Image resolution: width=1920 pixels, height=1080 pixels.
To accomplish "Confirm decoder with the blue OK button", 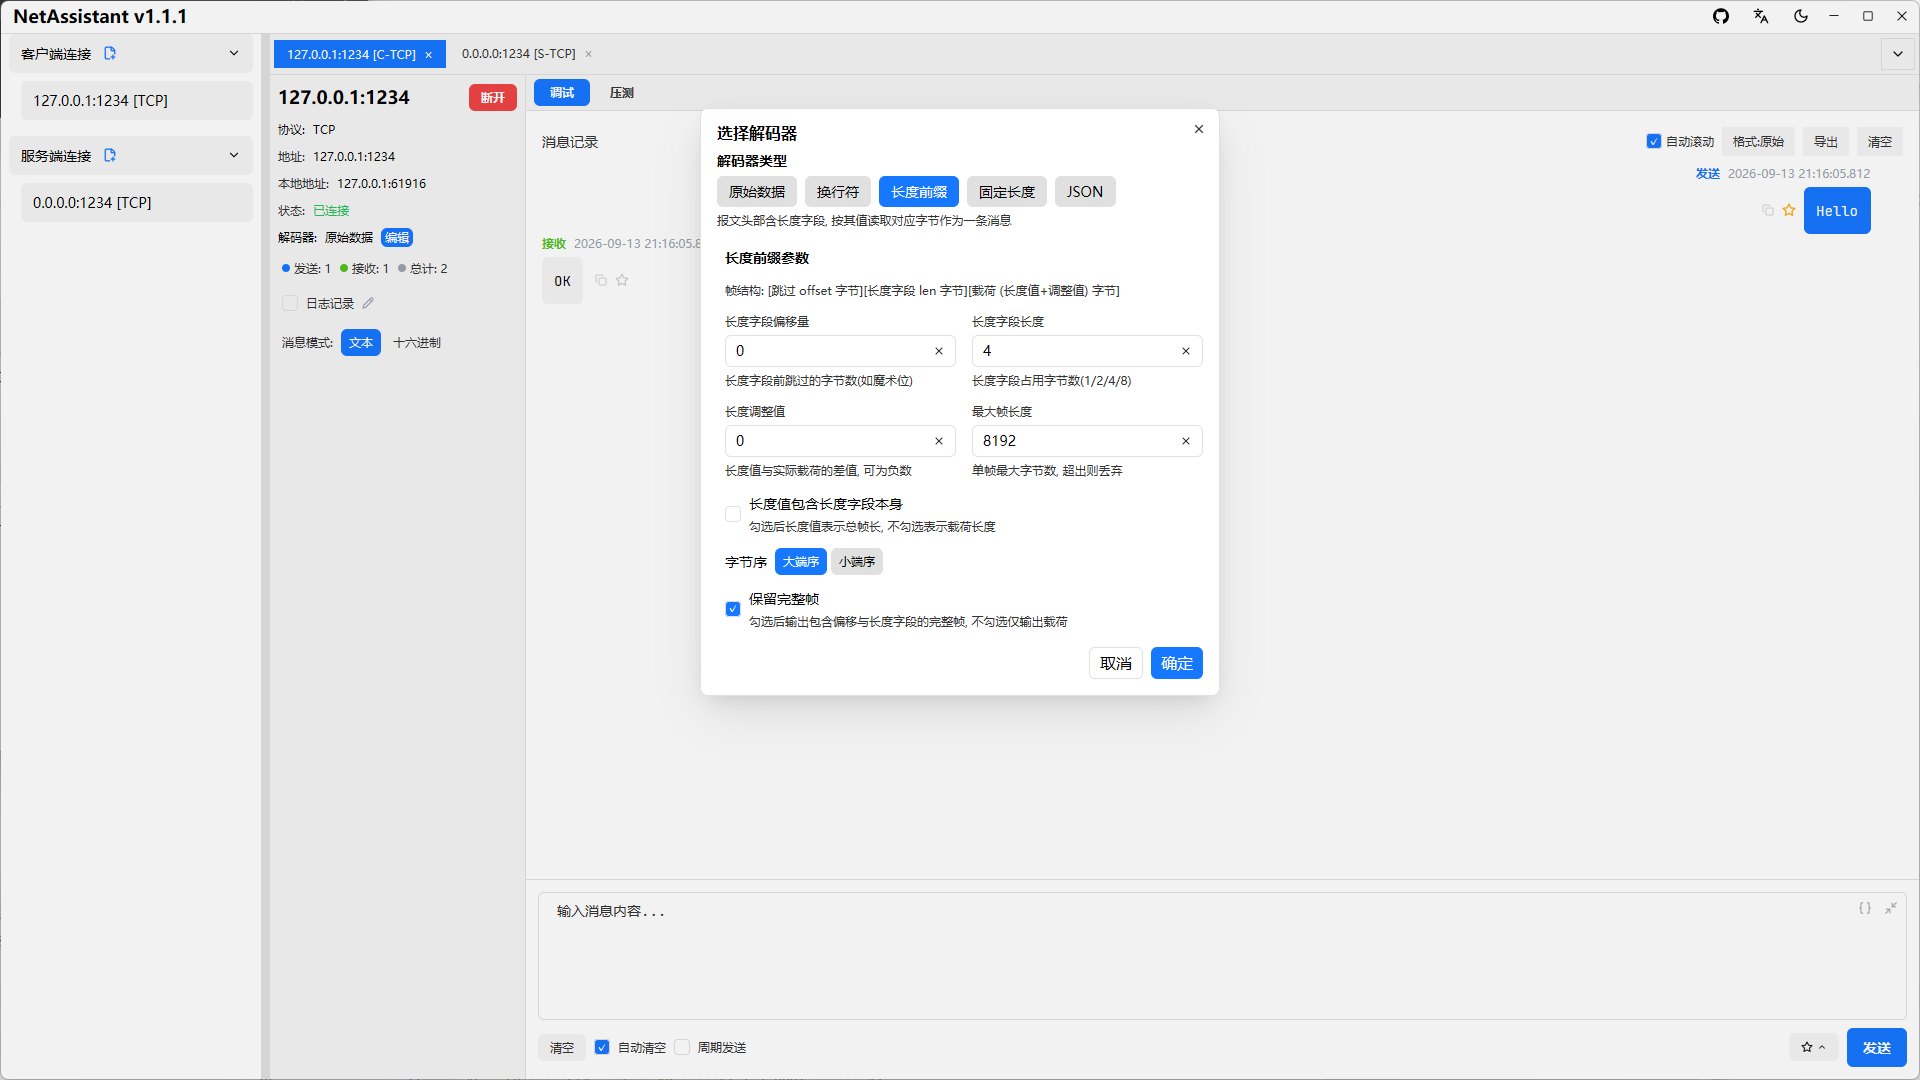I will tap(1177, 663).
